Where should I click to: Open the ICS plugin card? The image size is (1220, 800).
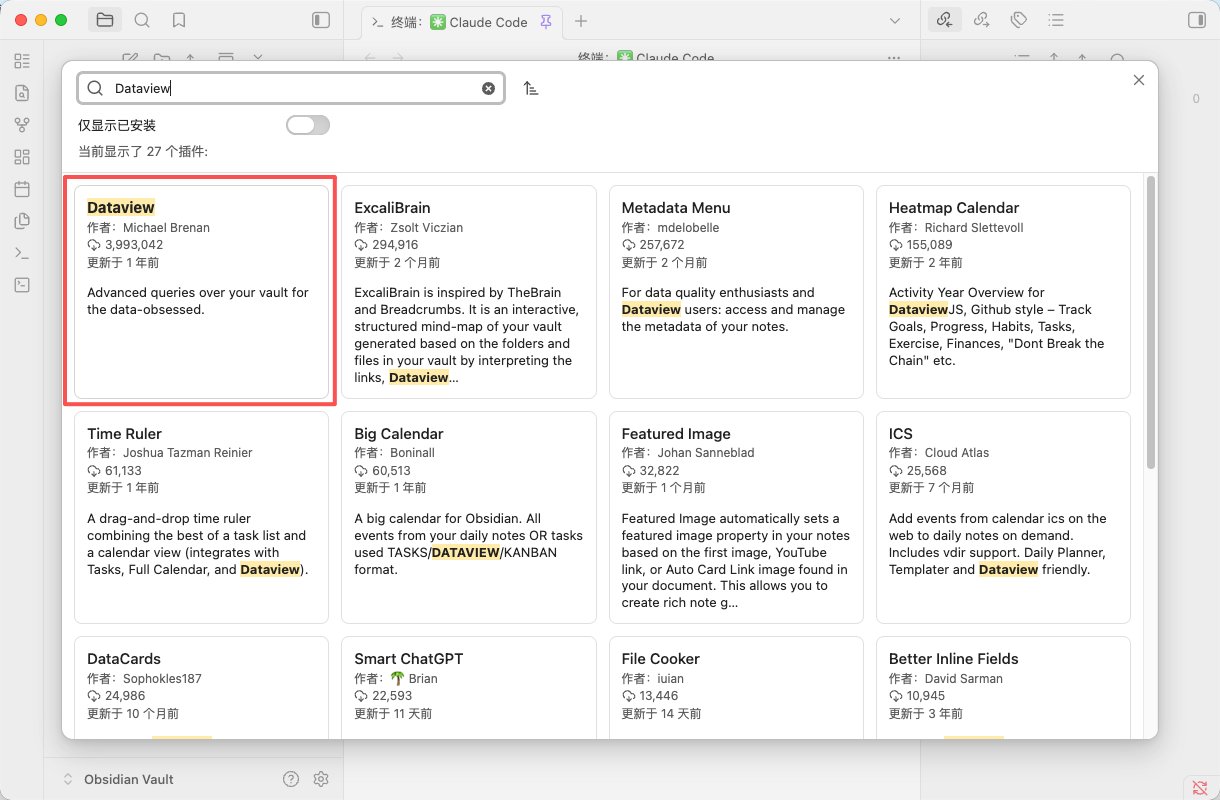coord(1003,518)
